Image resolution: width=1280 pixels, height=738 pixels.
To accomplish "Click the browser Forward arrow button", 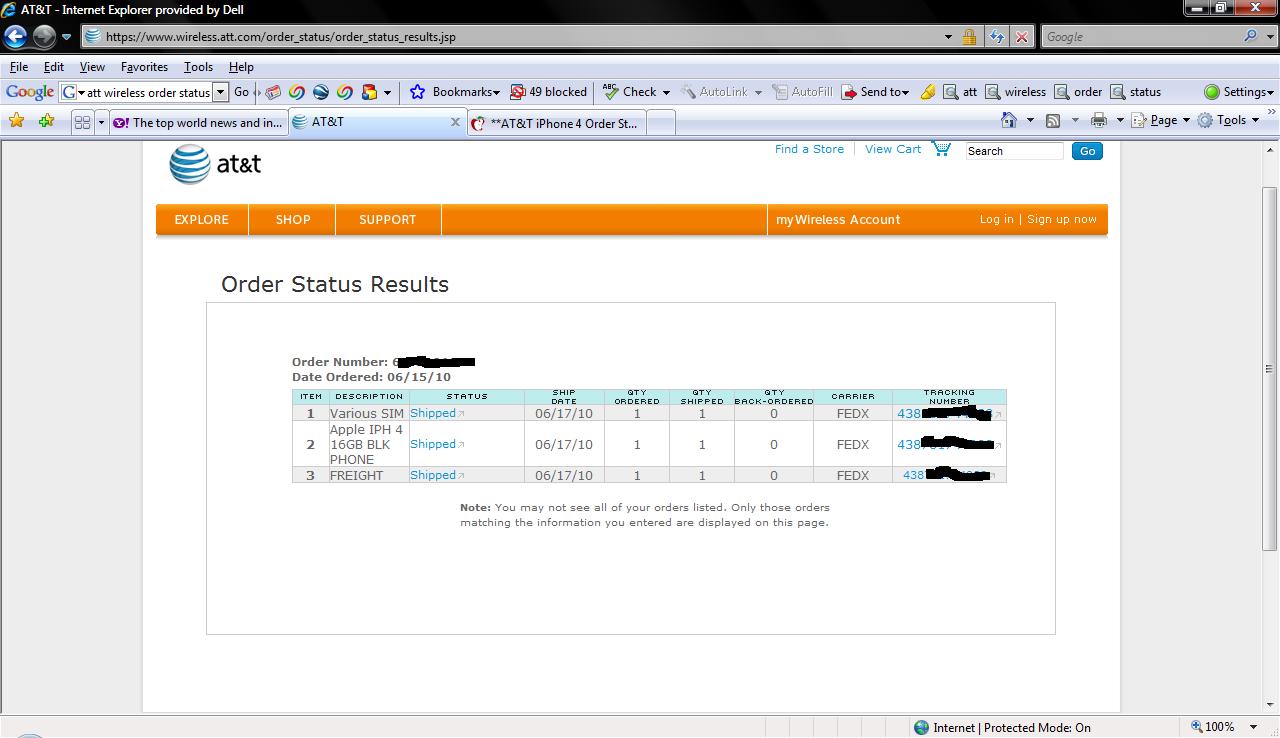I will click(x=44, y=37).
